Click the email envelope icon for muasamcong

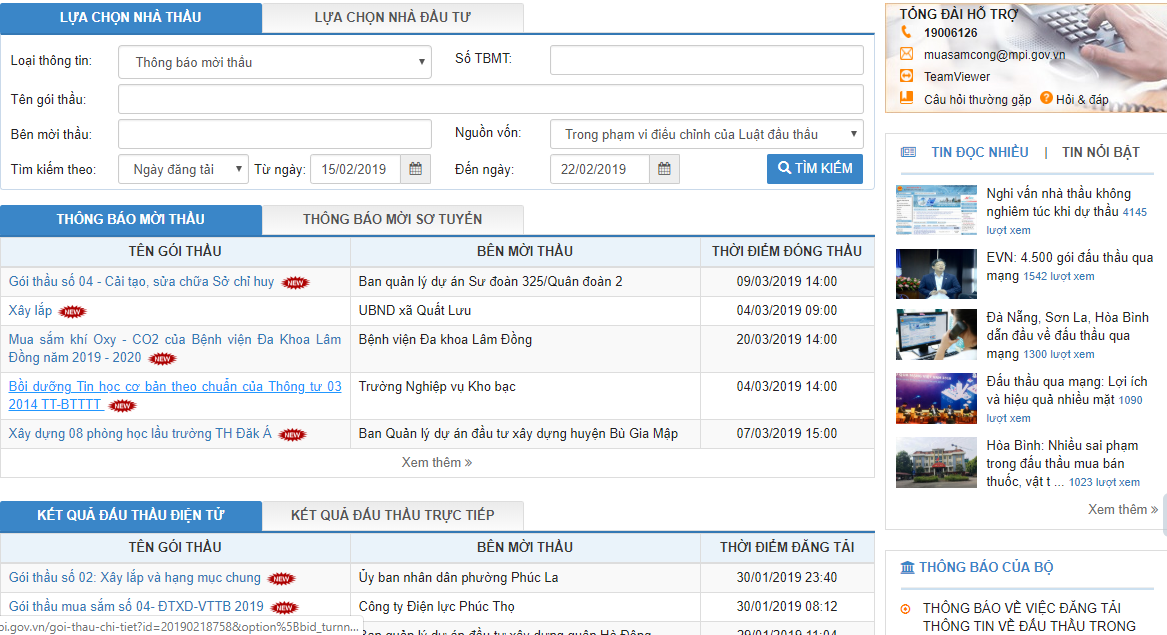(906, 54)
